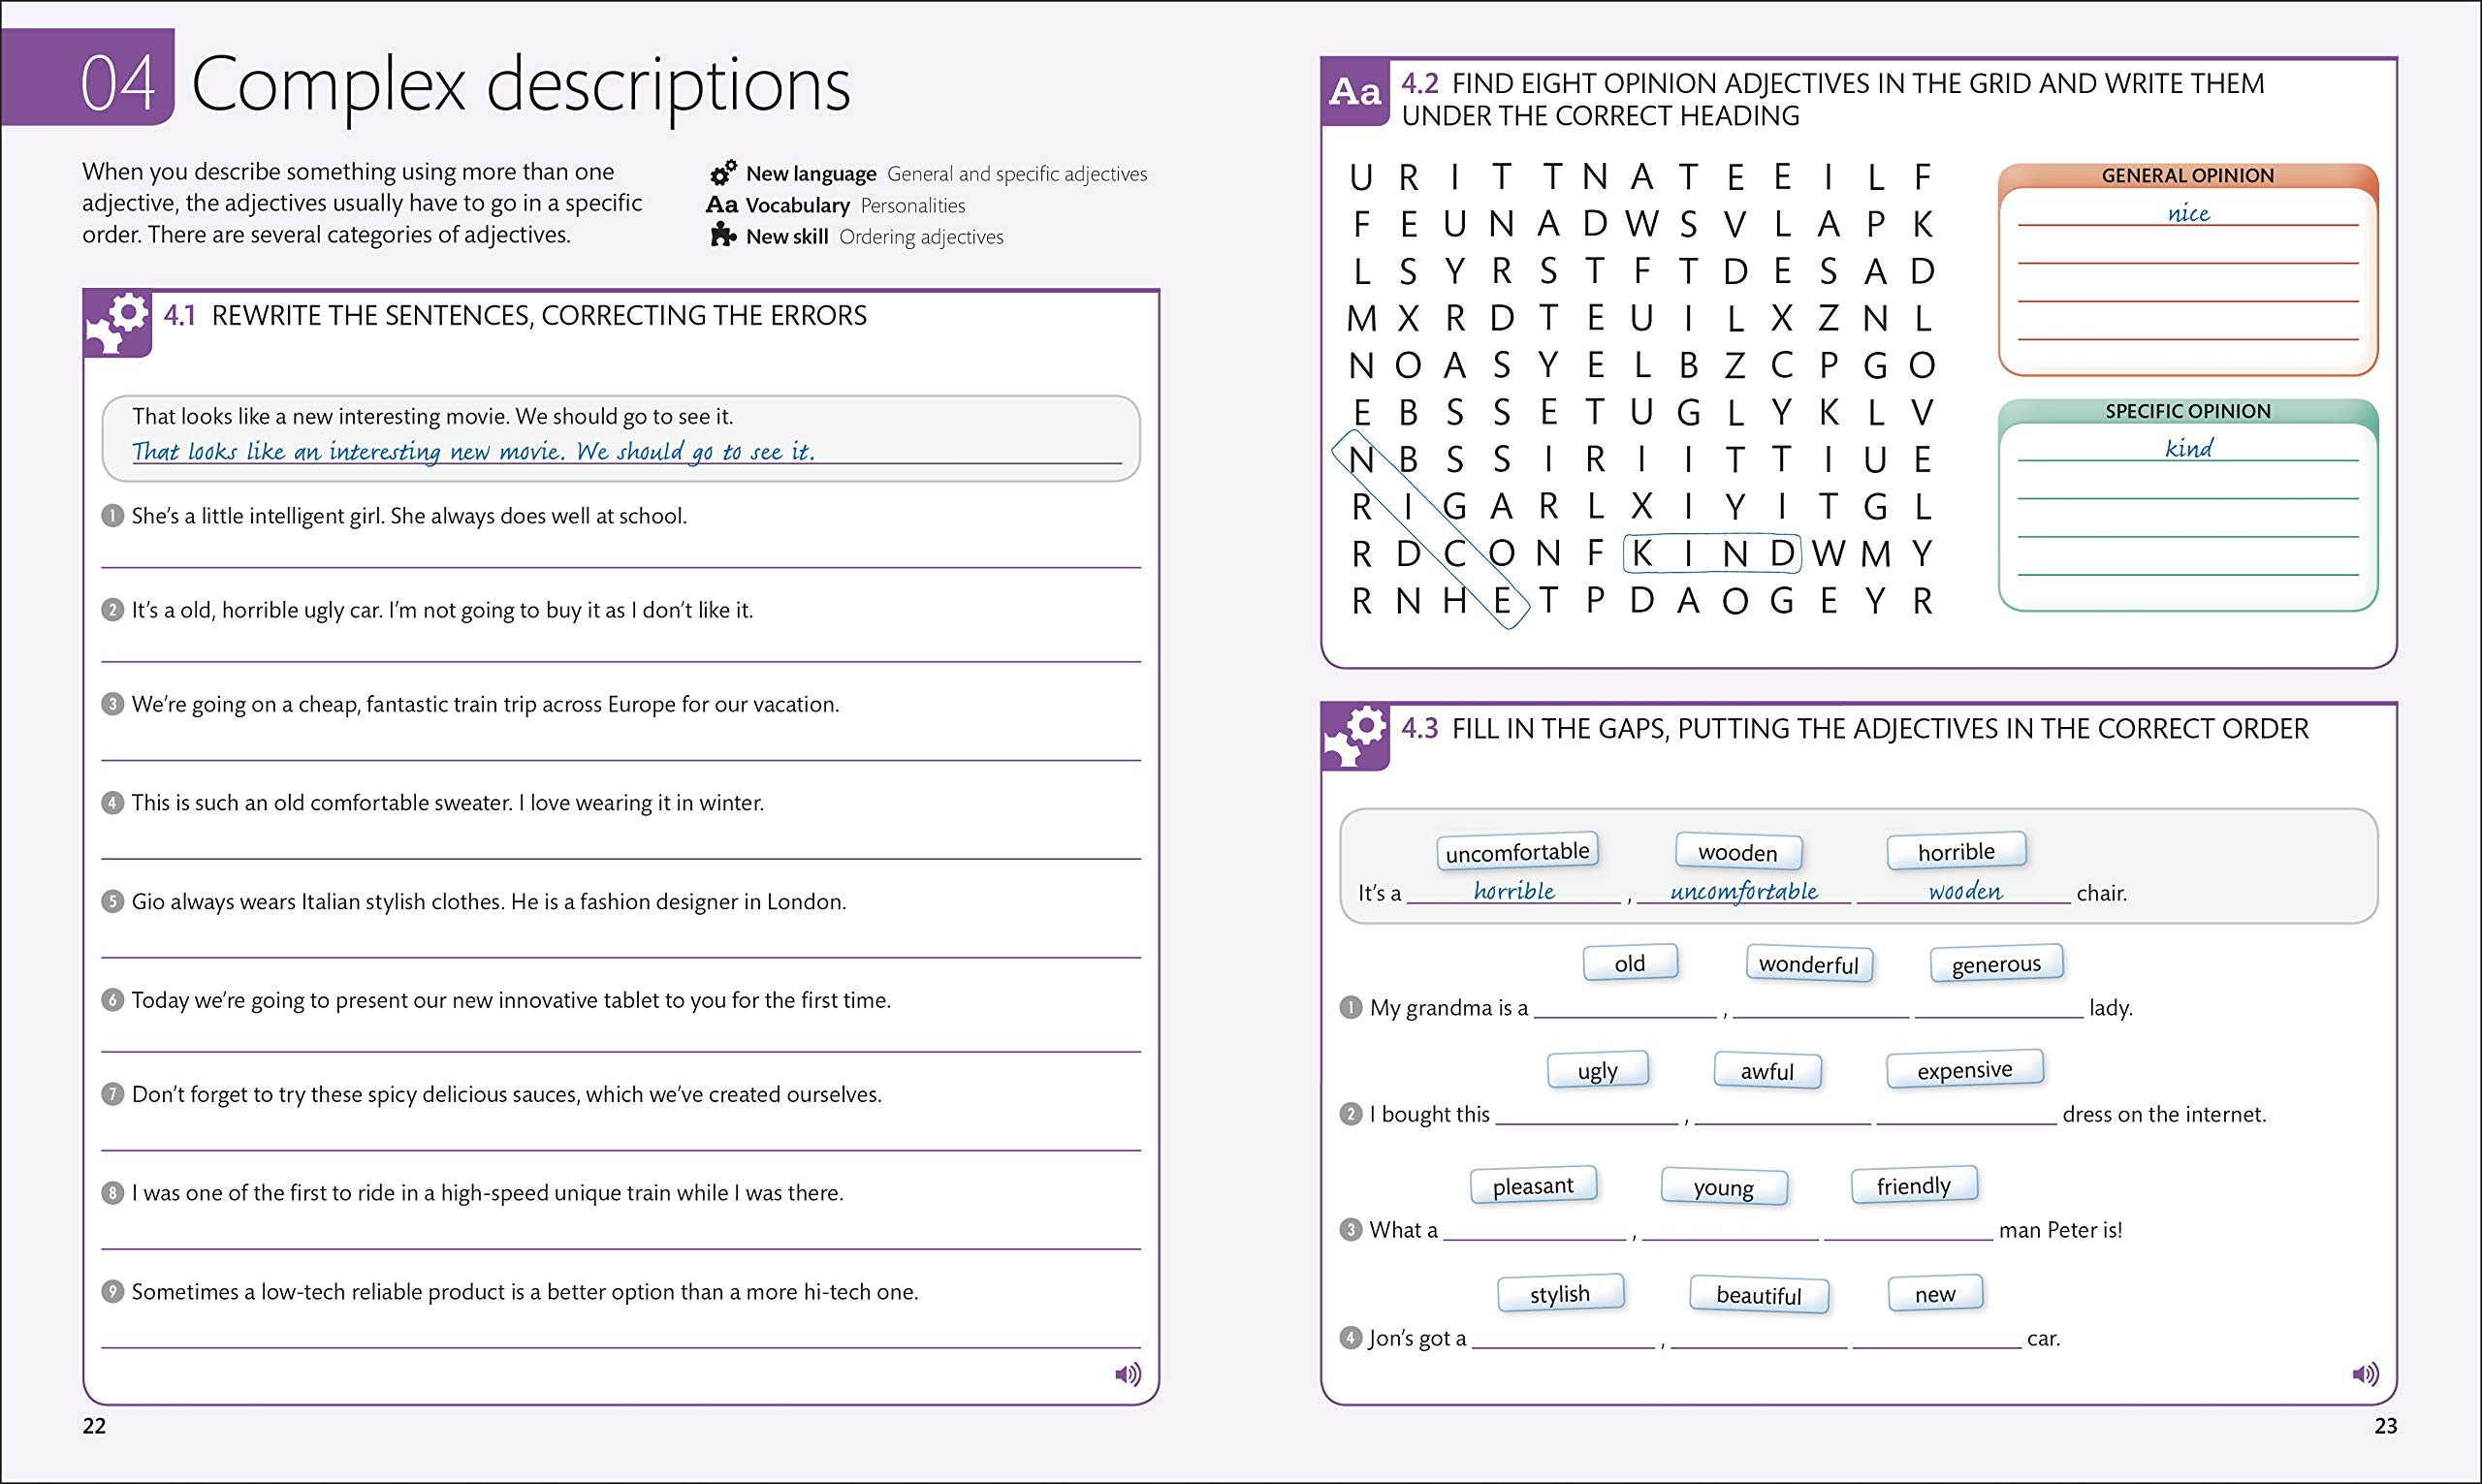2482x1484 pixels.
Task: Click the 'GENERAL OPINION' box heading
Action: (x=2188, y=176)
